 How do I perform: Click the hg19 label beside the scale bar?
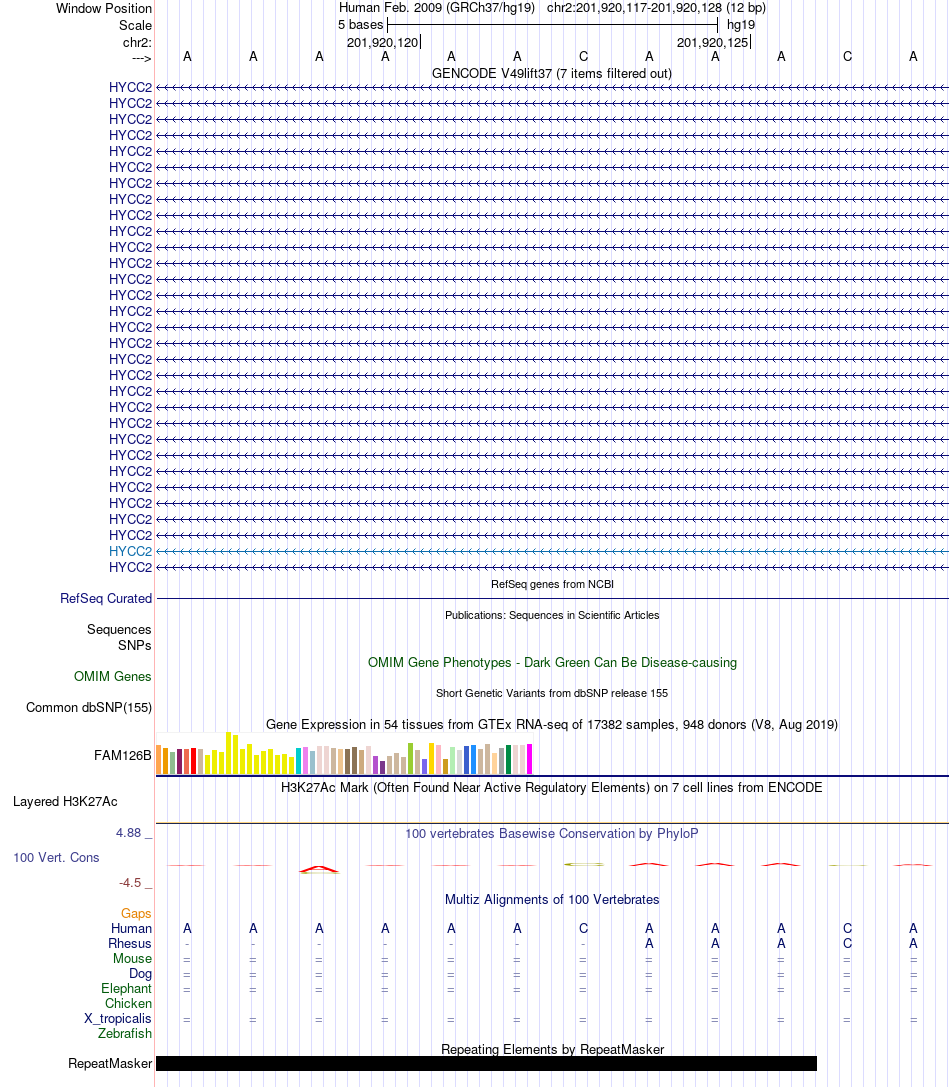coord(741,25)
